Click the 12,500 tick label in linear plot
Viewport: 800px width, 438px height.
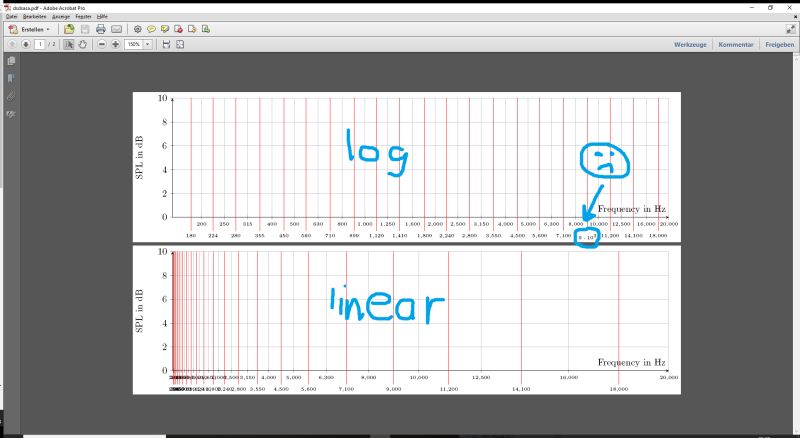point(481,377)
